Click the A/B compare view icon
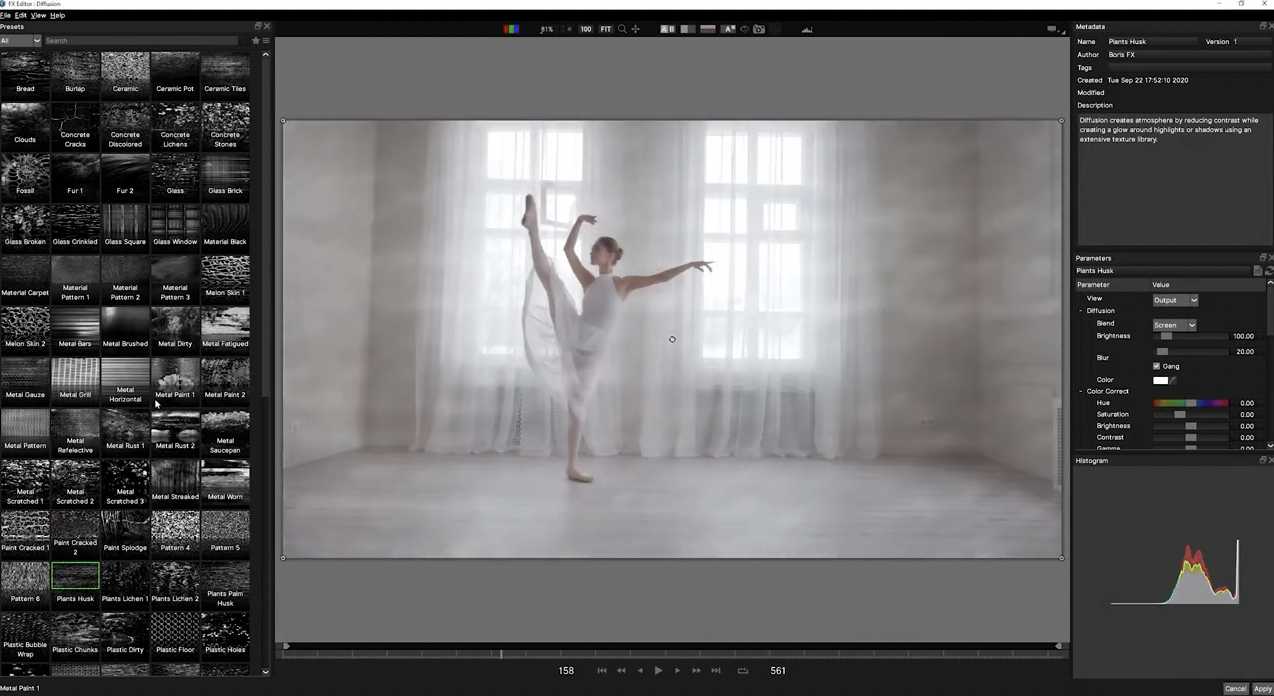1274x696 pixels. tap(667, 28)
